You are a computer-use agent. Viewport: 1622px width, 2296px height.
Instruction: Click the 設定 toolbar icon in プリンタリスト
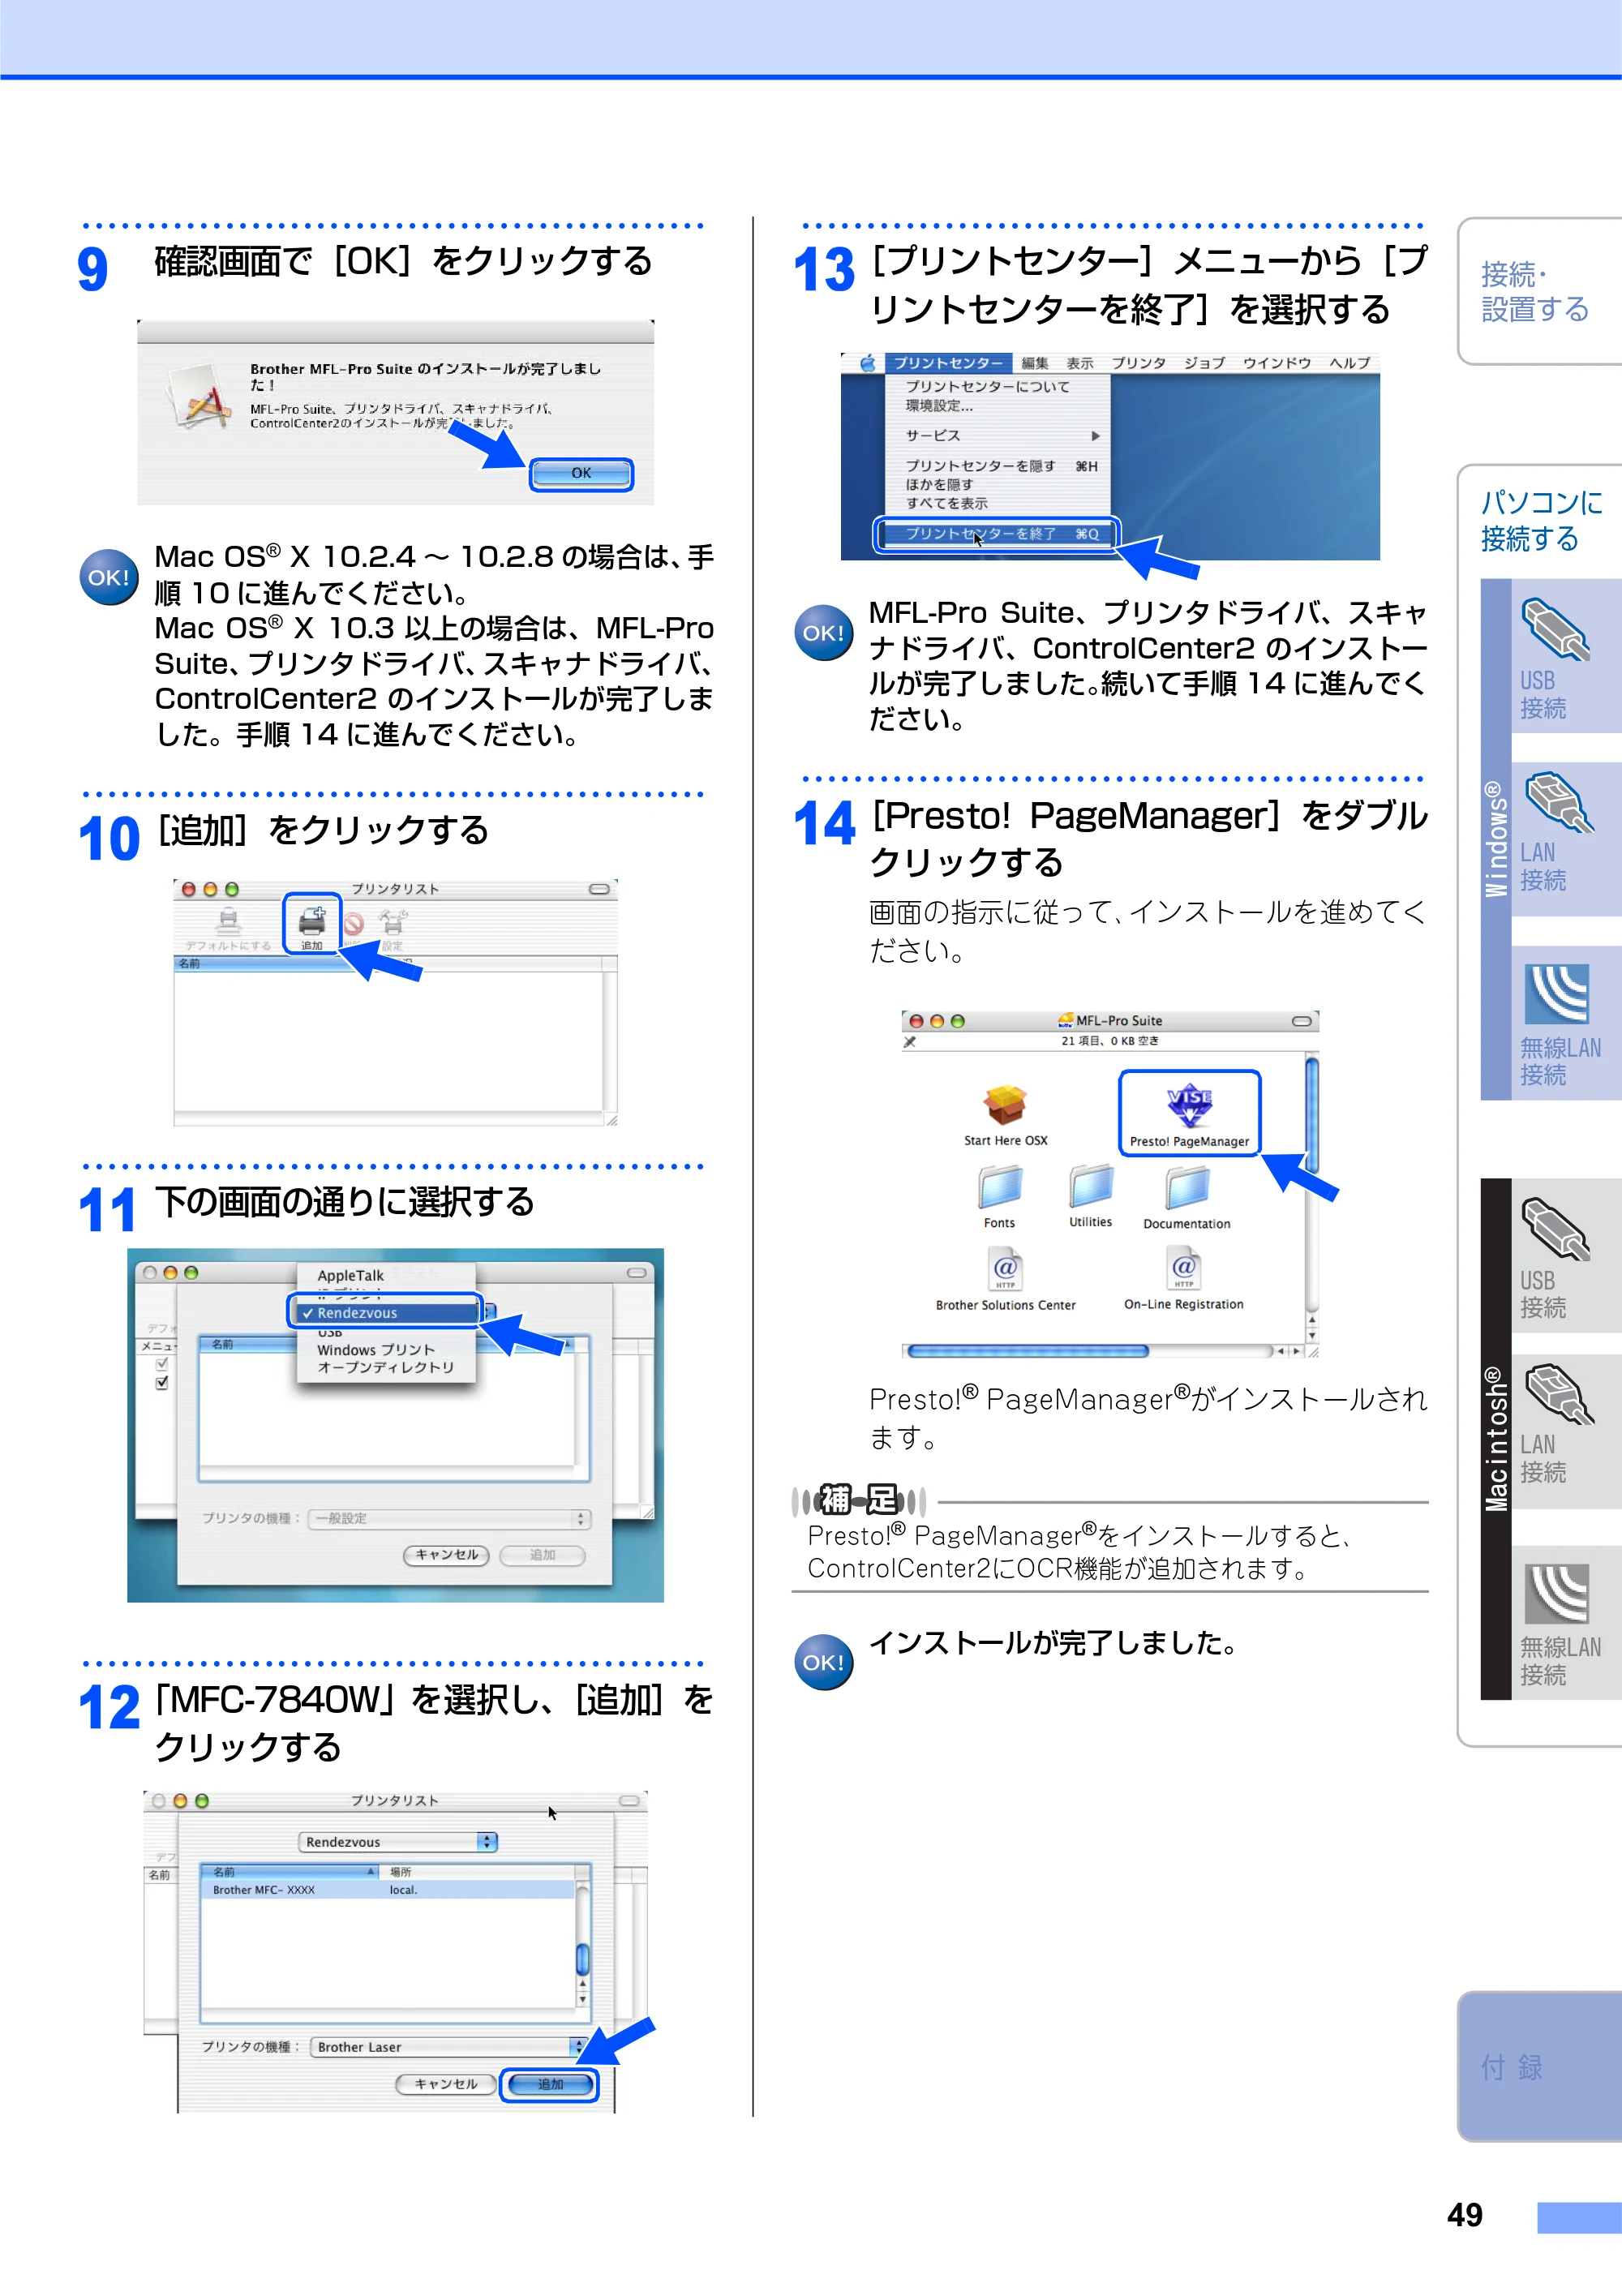pos(393,929)
